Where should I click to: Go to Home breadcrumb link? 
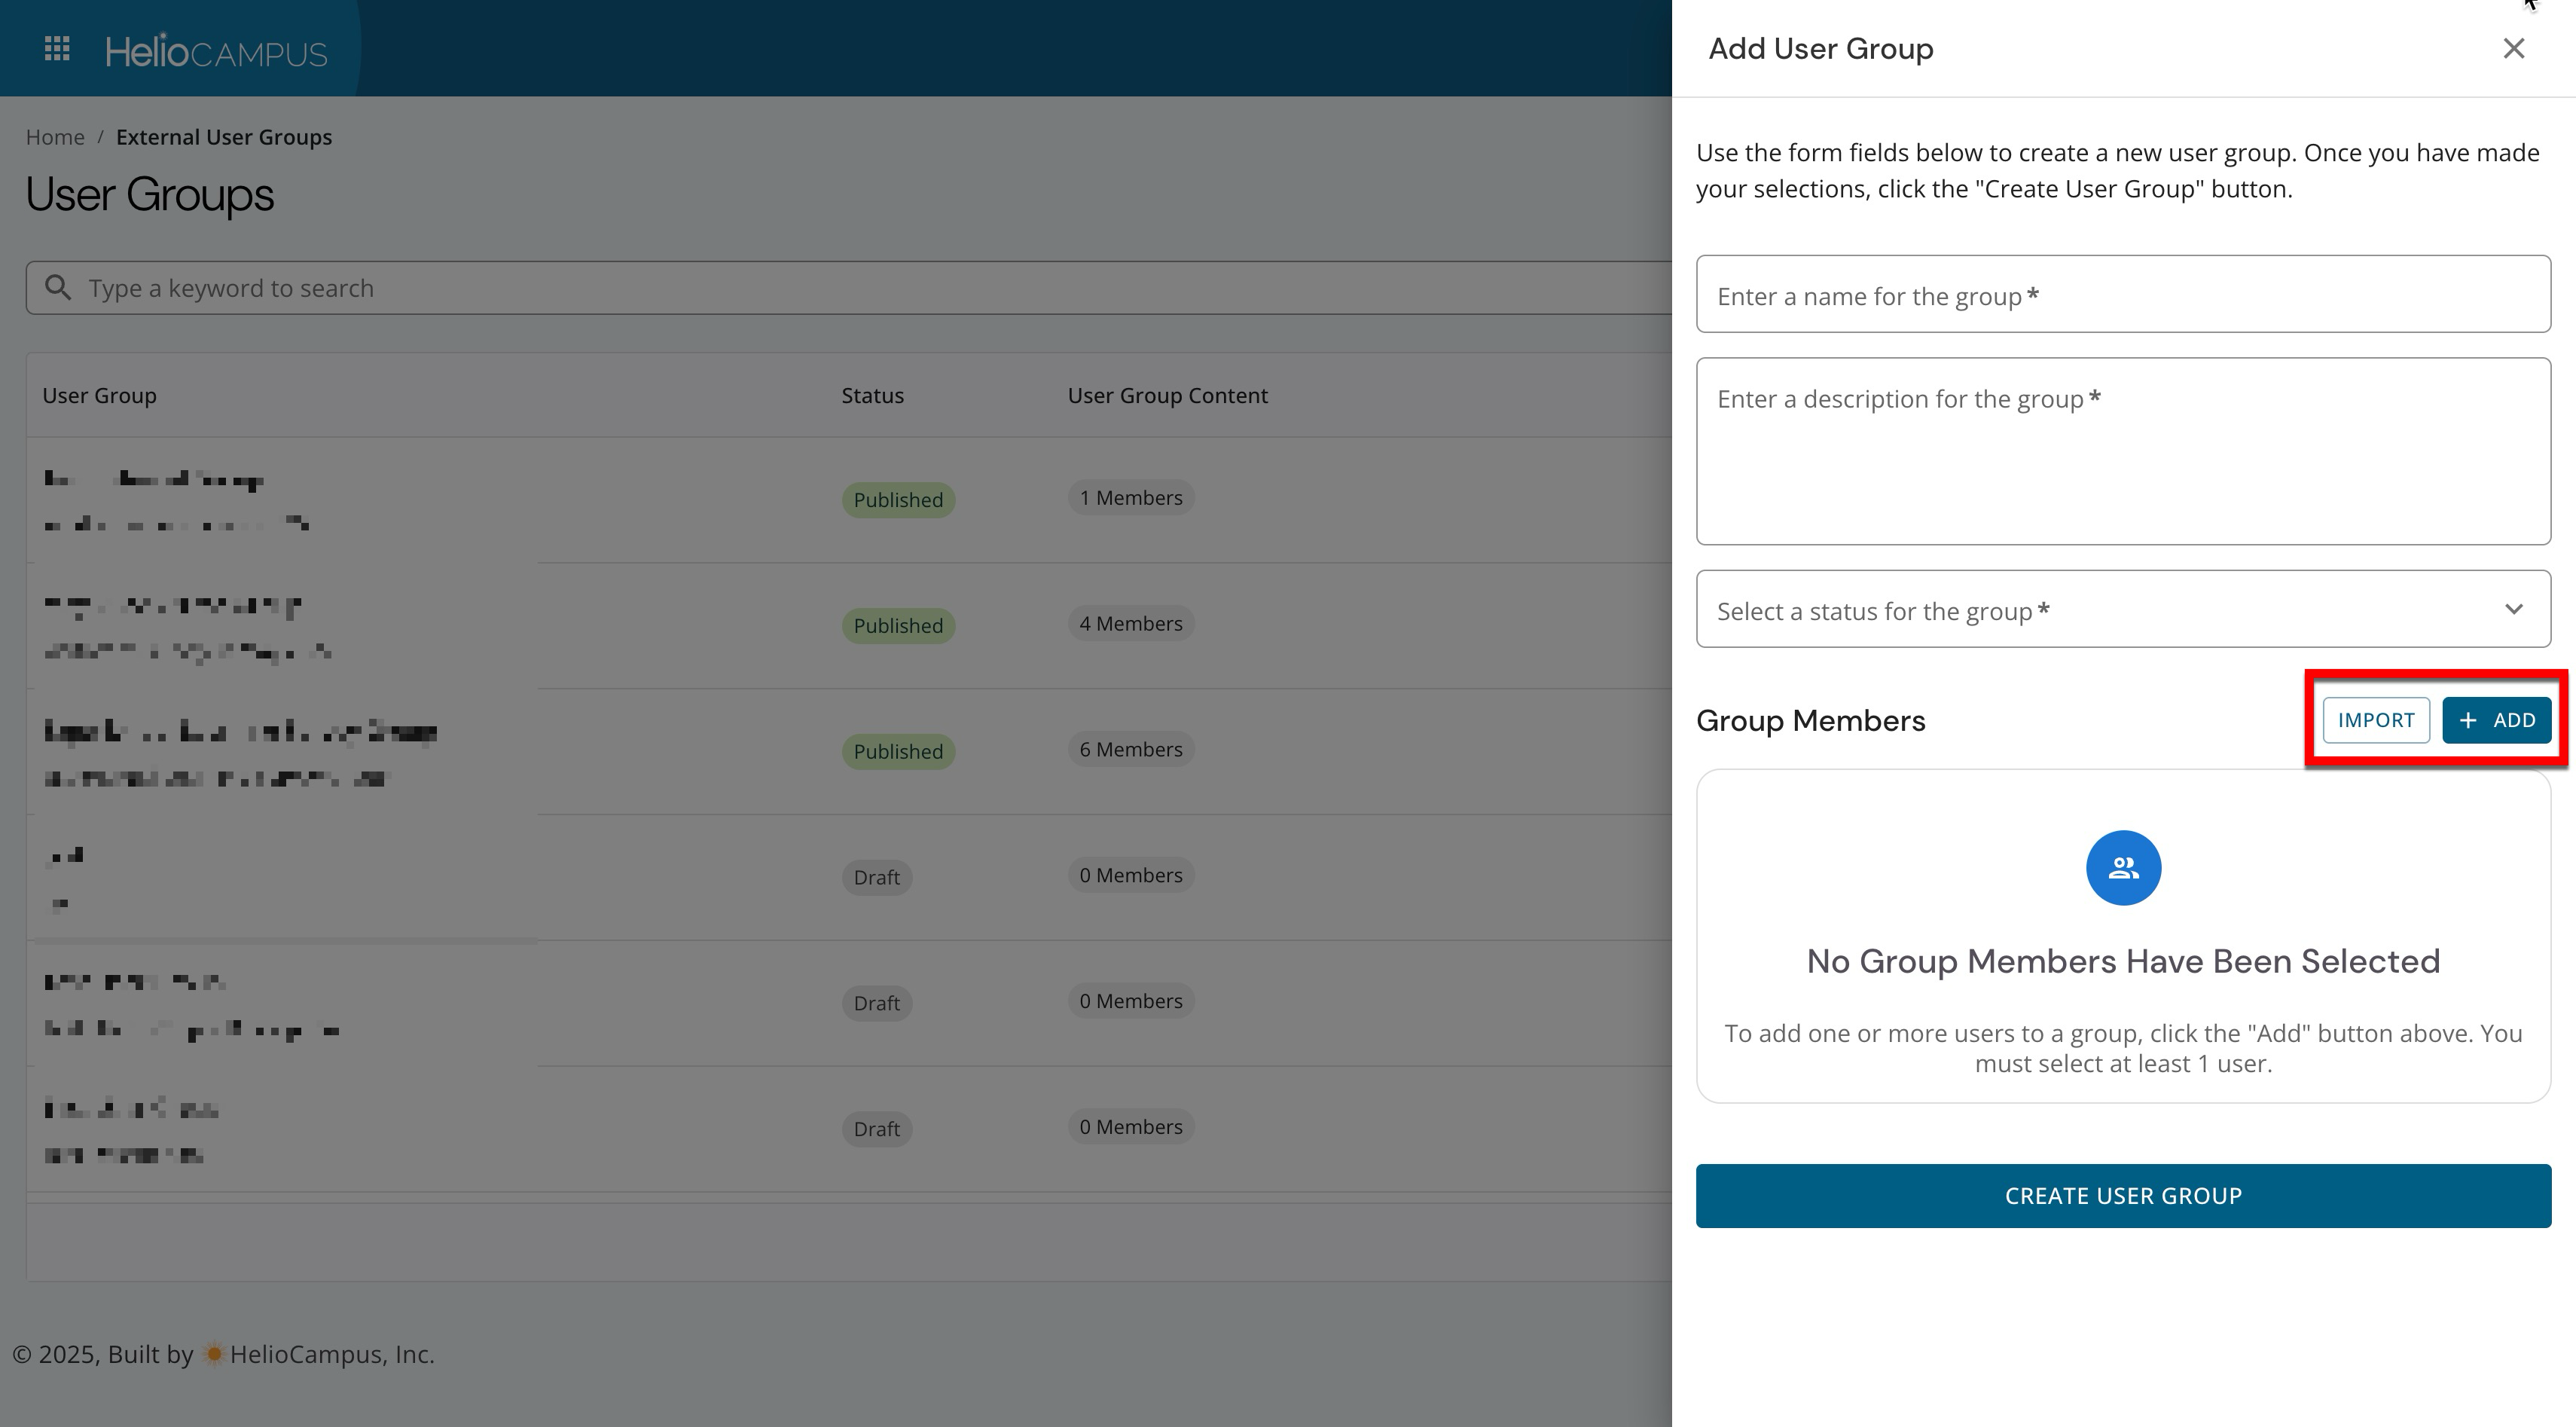55,137
